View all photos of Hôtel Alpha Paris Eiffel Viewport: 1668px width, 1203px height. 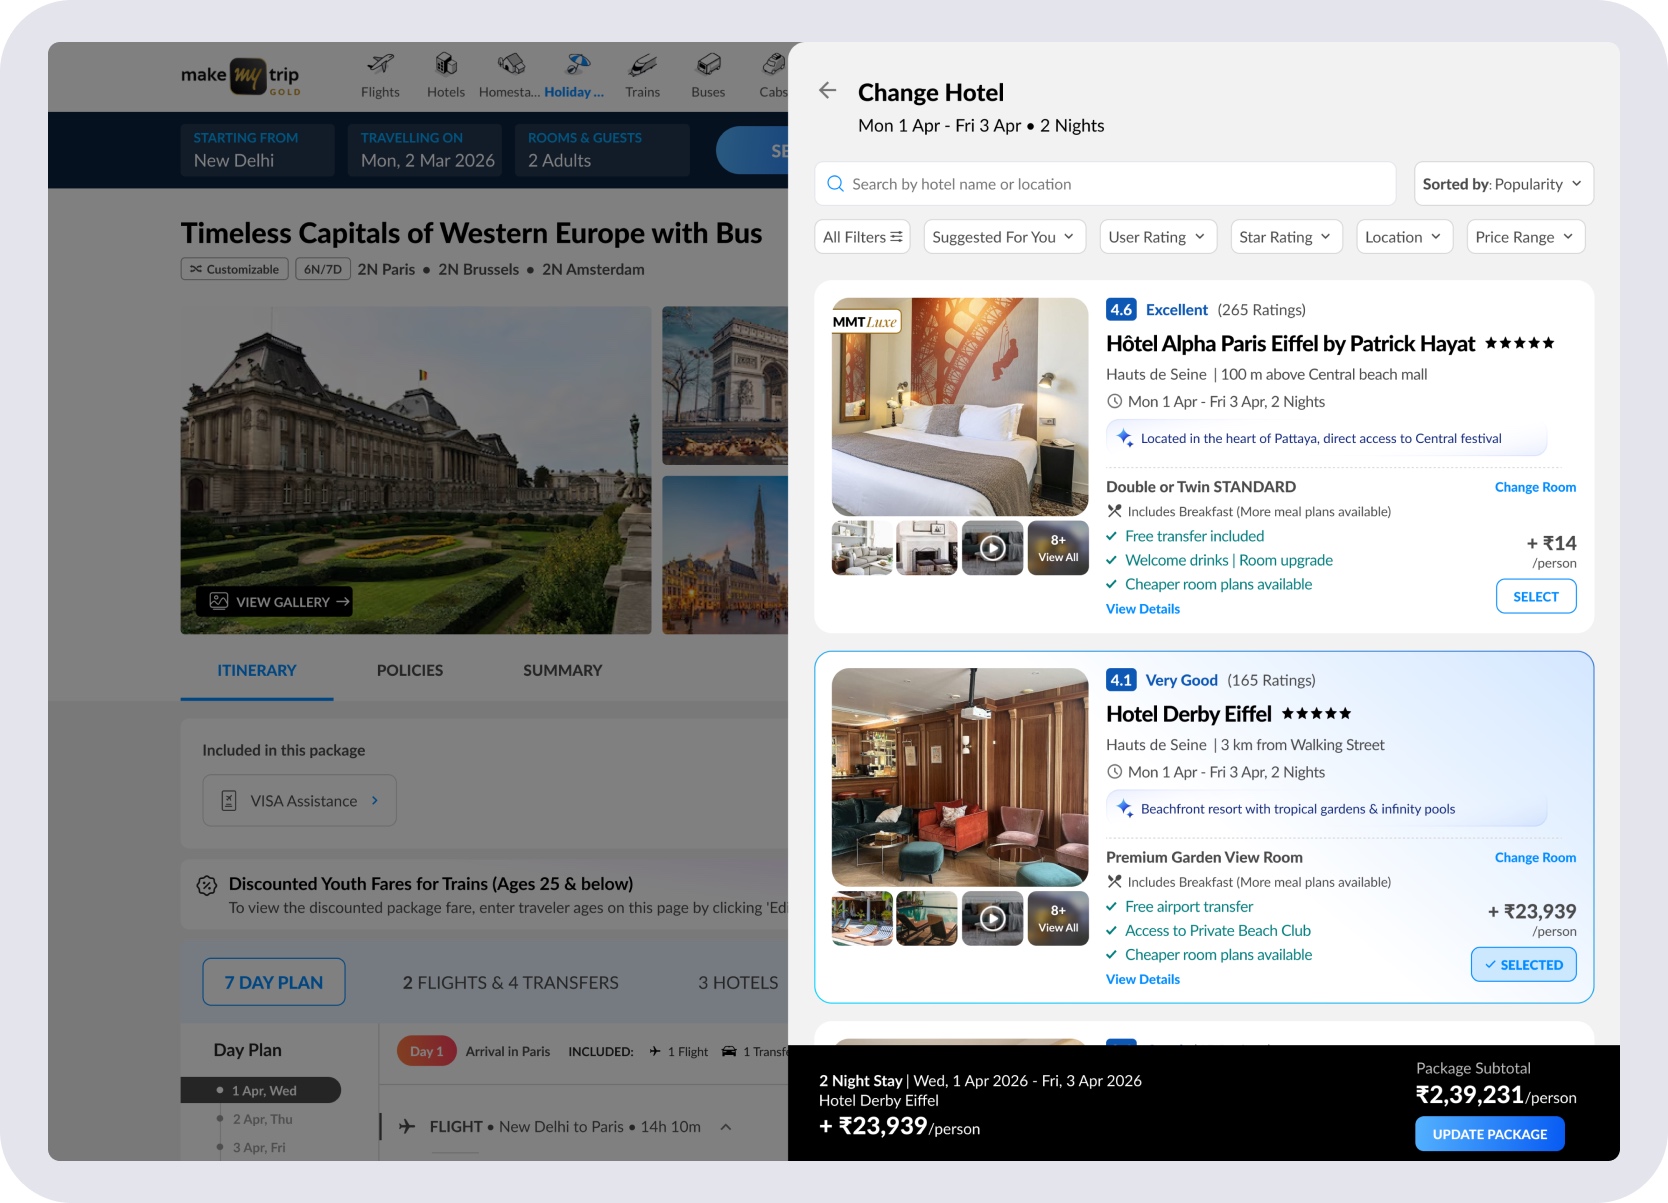pos(1058,548)
